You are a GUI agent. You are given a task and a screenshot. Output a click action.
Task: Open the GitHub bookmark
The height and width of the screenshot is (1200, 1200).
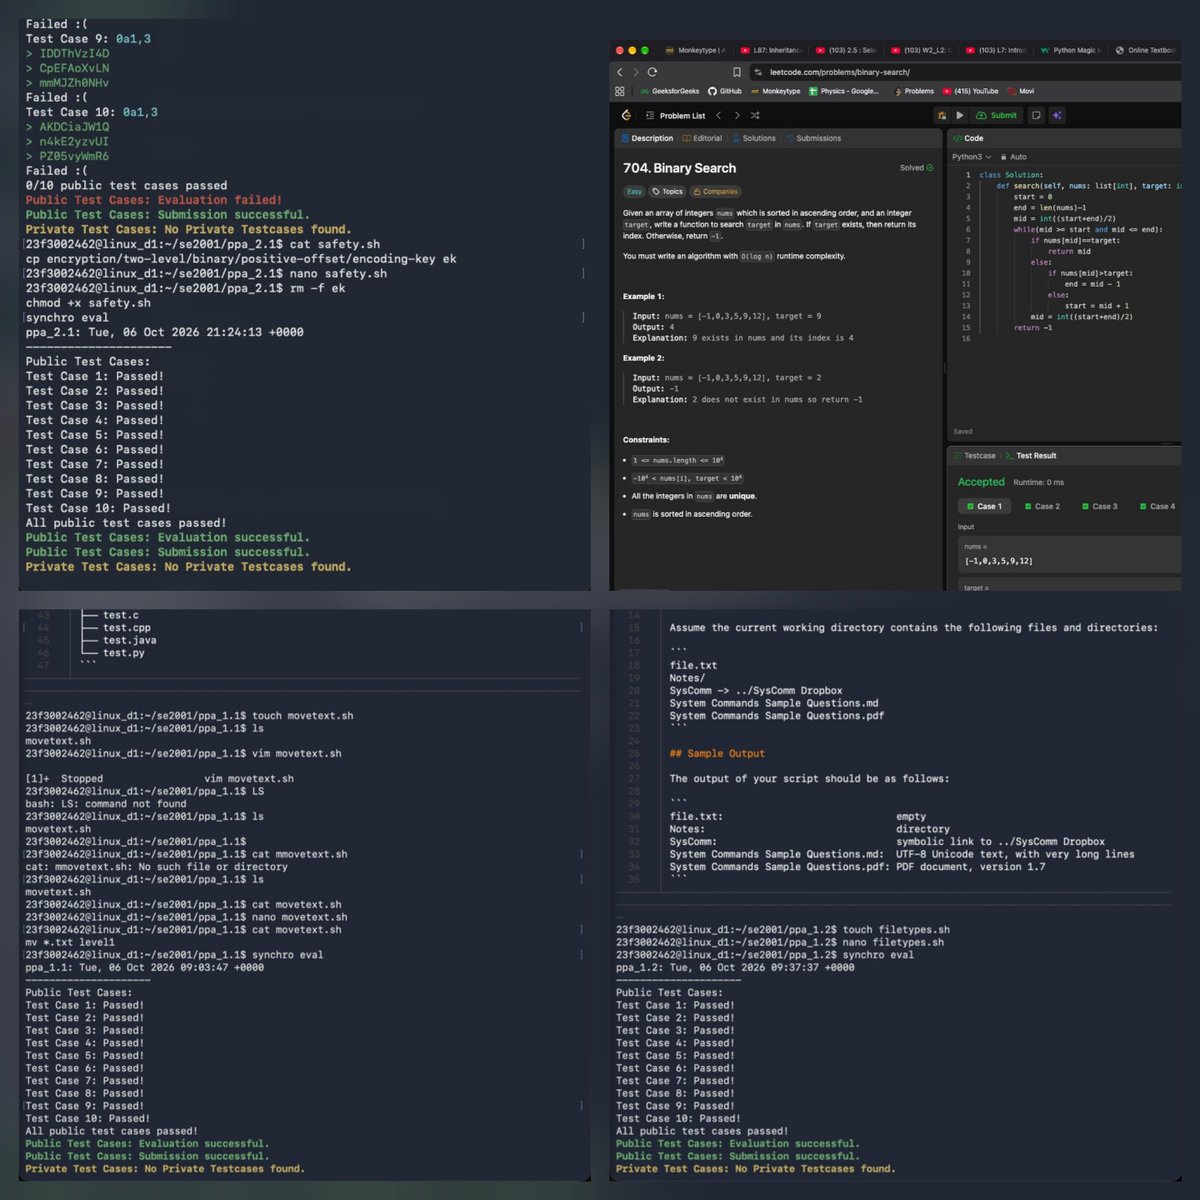pos(725,91)
